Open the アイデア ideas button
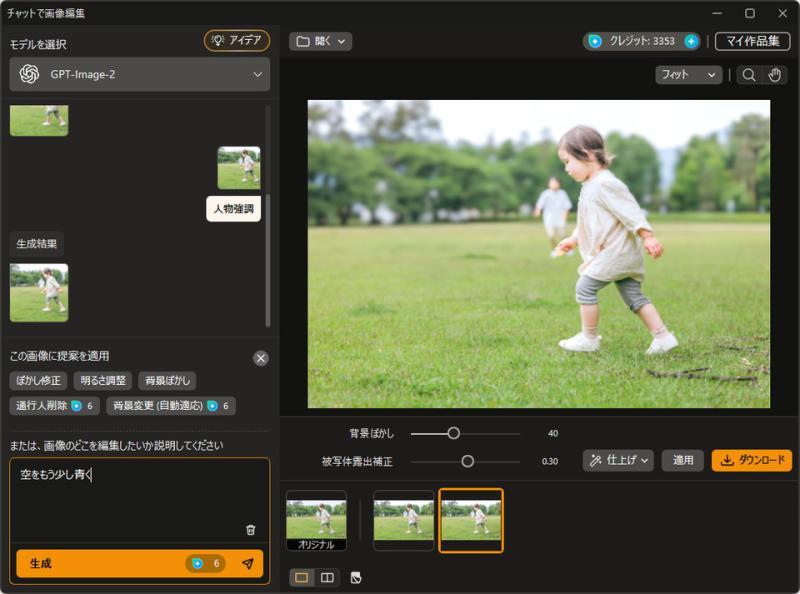The height and width of the screenshot is (594, 800). [x=237, y=40]
